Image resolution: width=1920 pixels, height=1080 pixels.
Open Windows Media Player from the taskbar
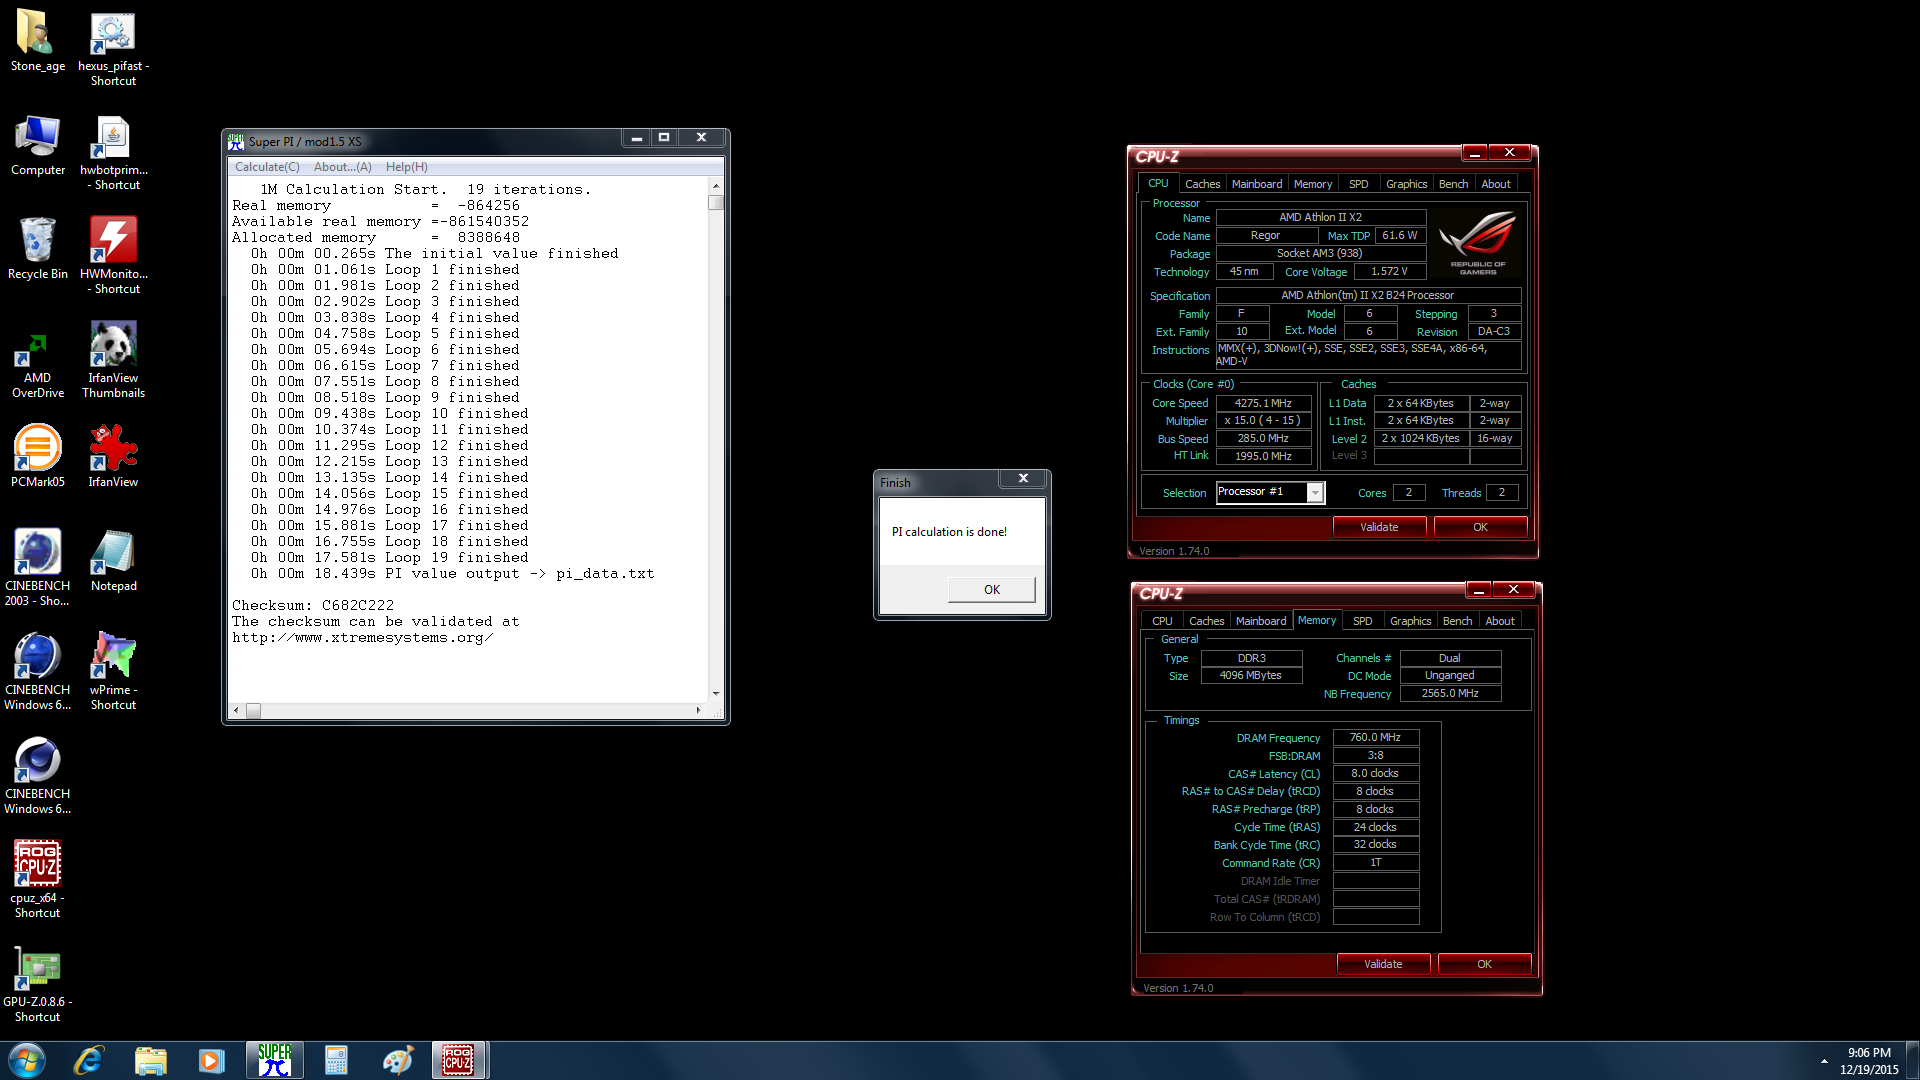pos(211,1060)
